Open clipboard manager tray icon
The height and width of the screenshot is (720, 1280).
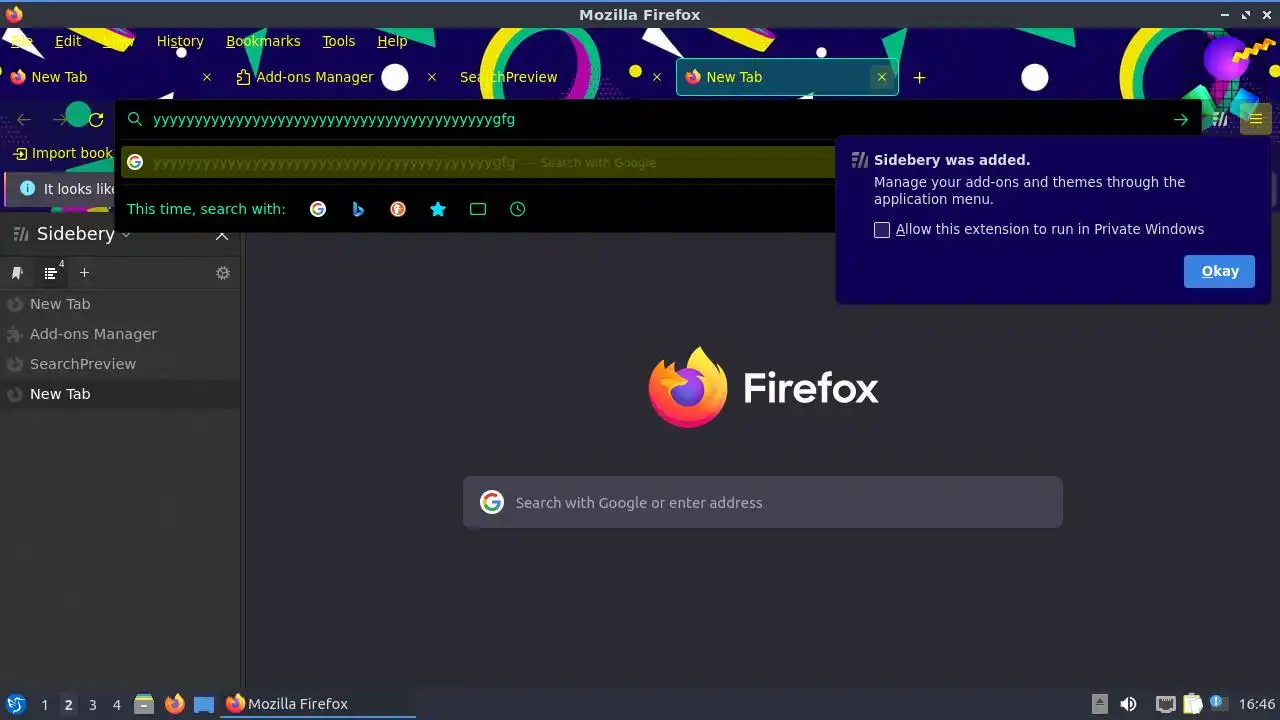(1192, 704)
